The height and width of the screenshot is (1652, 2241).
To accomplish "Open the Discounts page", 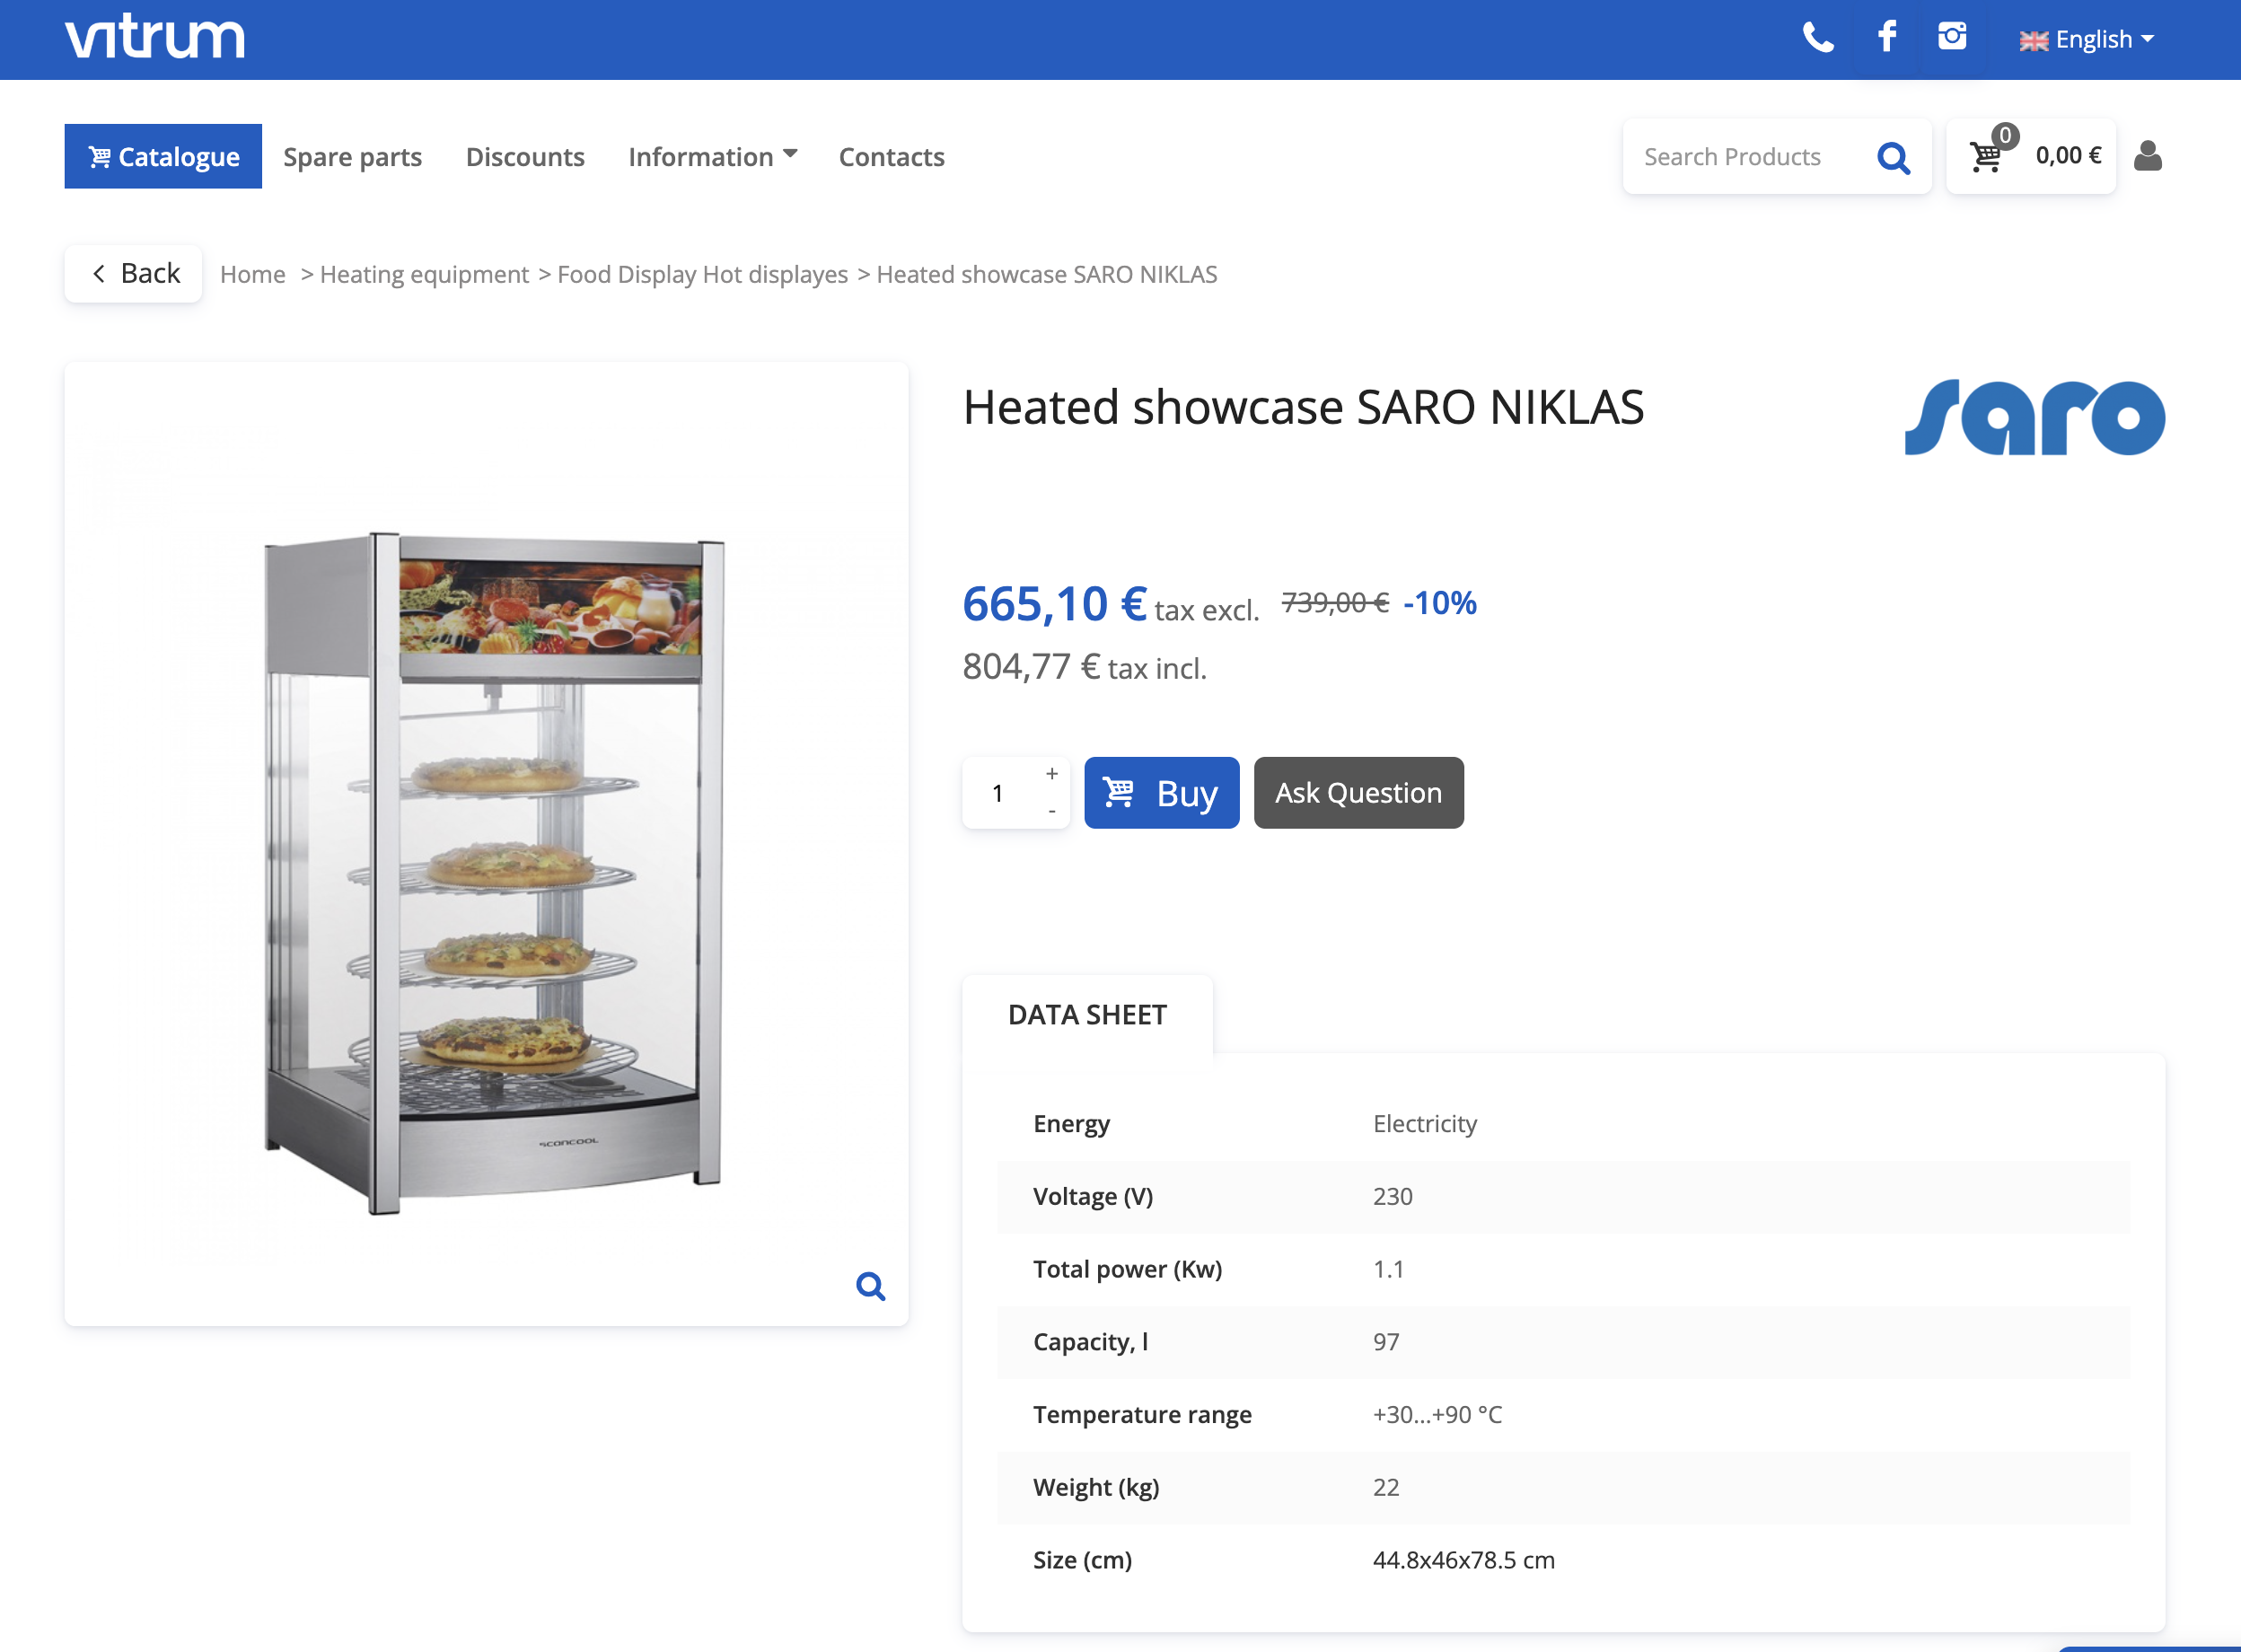I will click(x=525, y=157).
